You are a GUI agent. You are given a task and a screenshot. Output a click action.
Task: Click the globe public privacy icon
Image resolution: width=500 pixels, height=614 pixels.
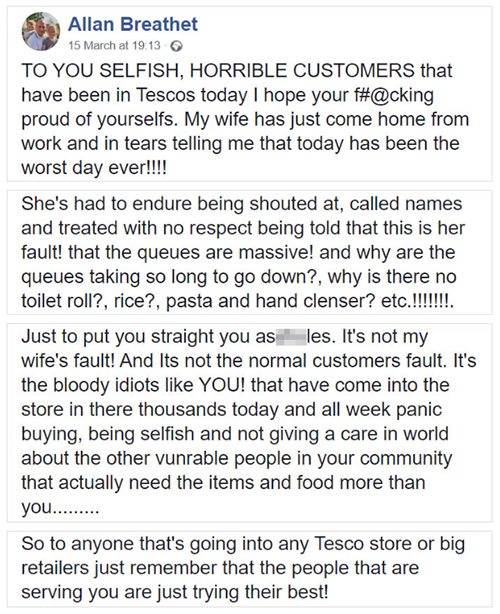pos(177,46)
